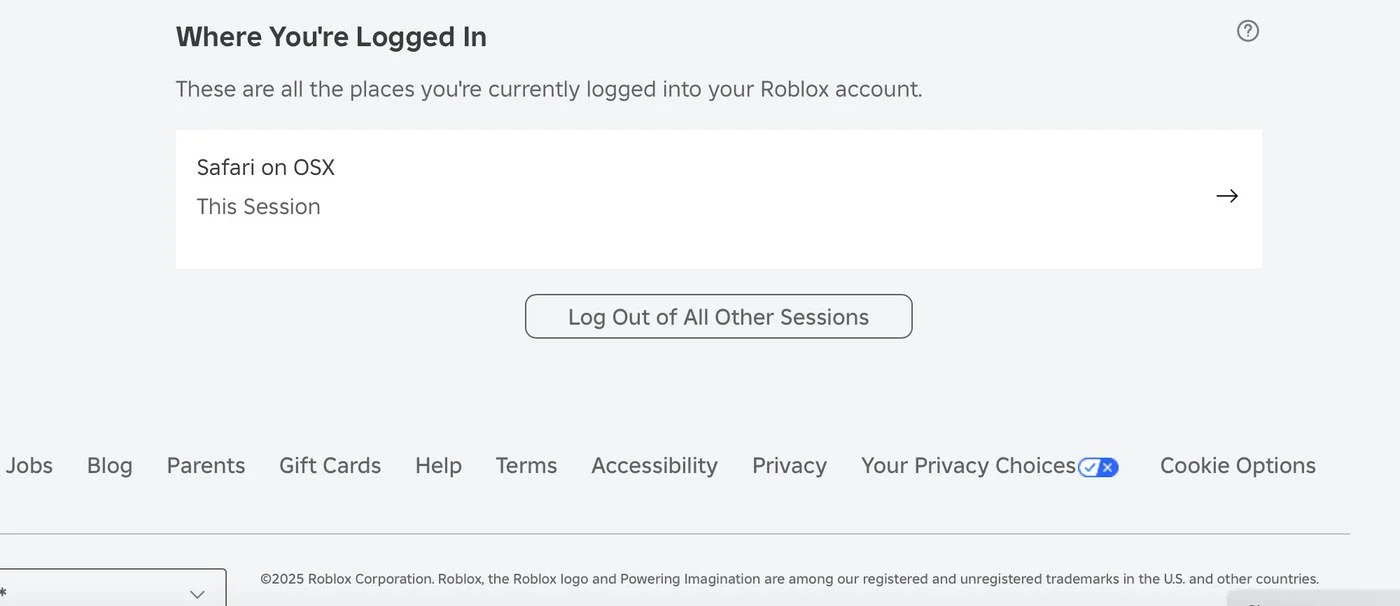Click the Where You're Logged In heading
The image size is (1400, 606).
331,37
